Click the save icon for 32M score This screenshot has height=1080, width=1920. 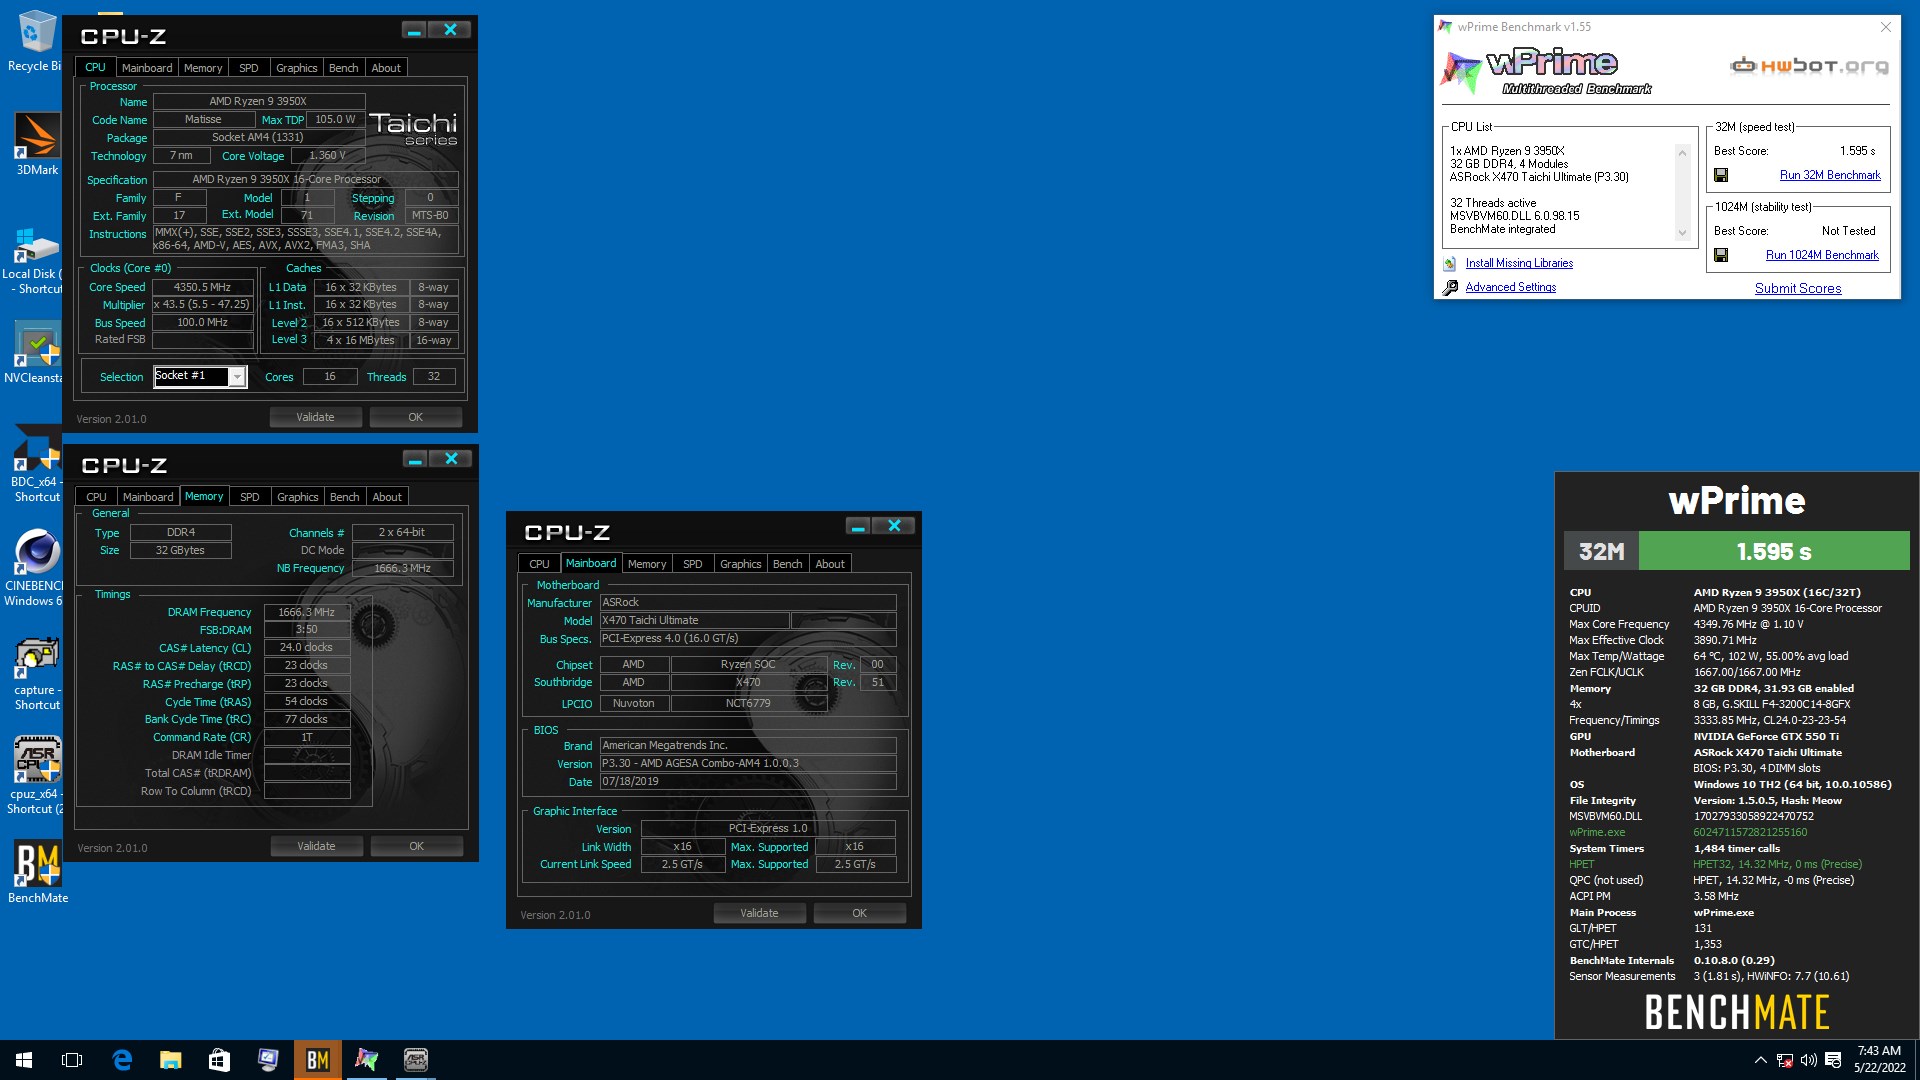(1721, 175)
